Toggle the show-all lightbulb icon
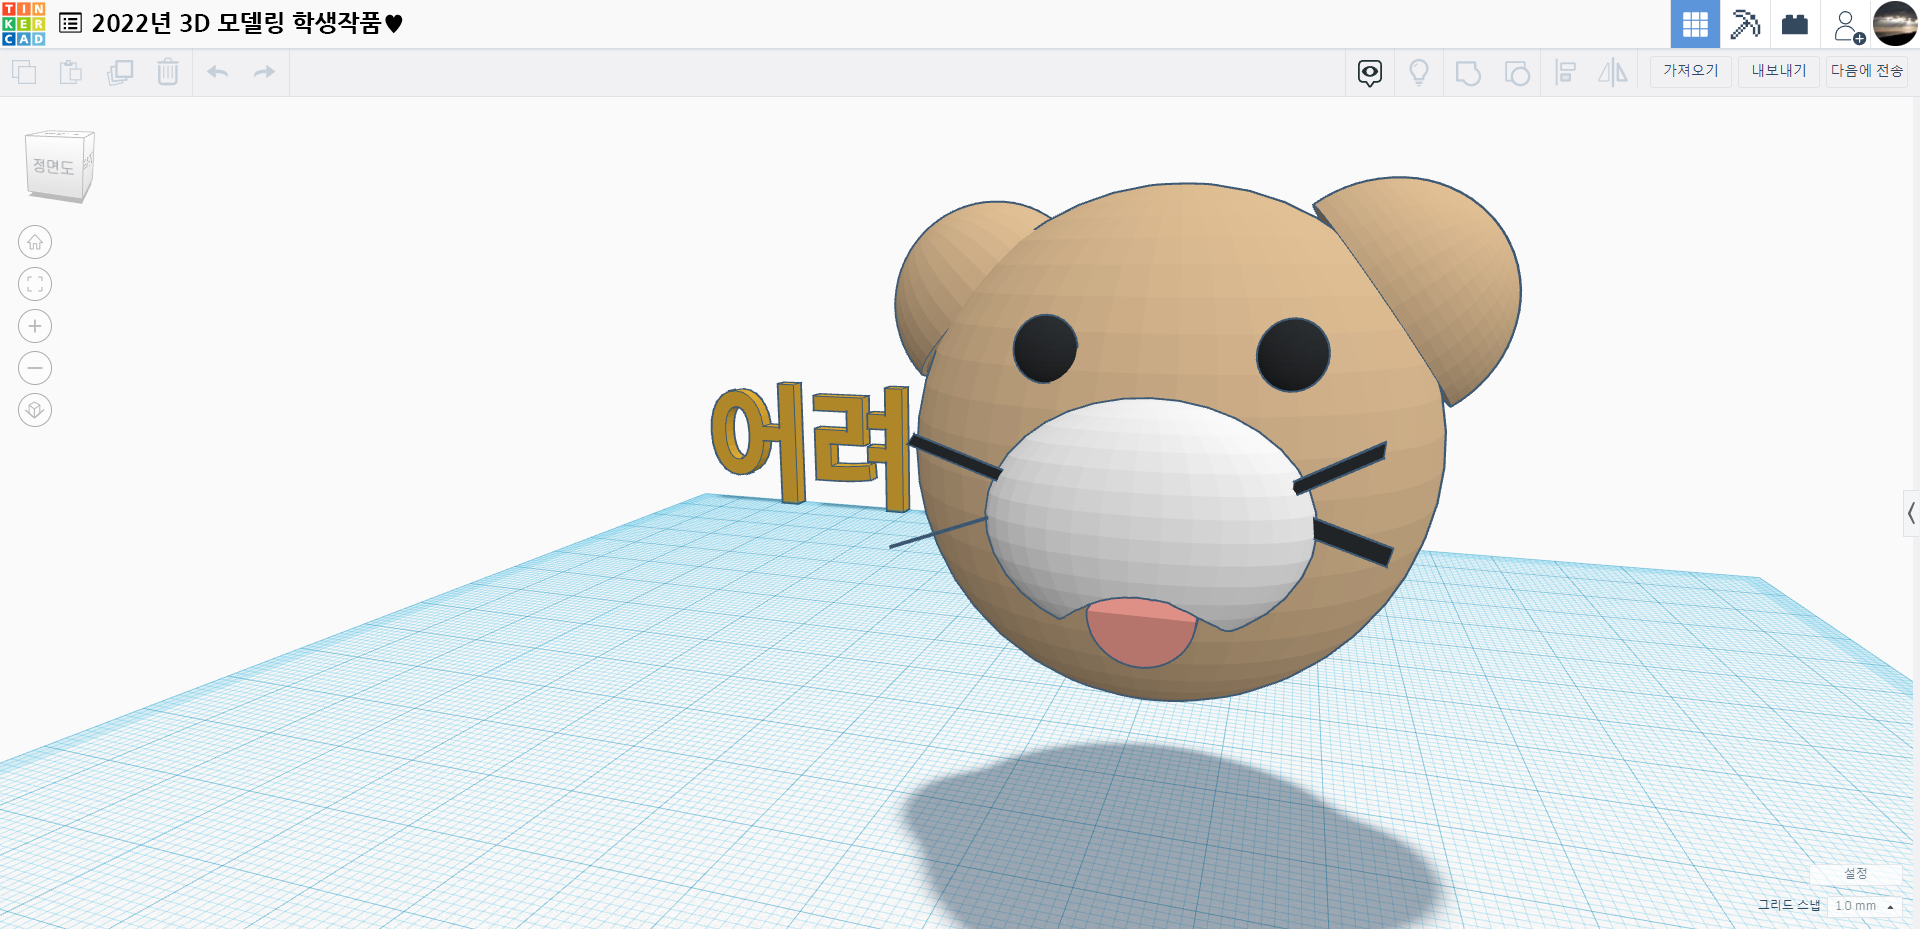Image resolution: width=1920 pixels, height=929 pixels. (1419, 72)
